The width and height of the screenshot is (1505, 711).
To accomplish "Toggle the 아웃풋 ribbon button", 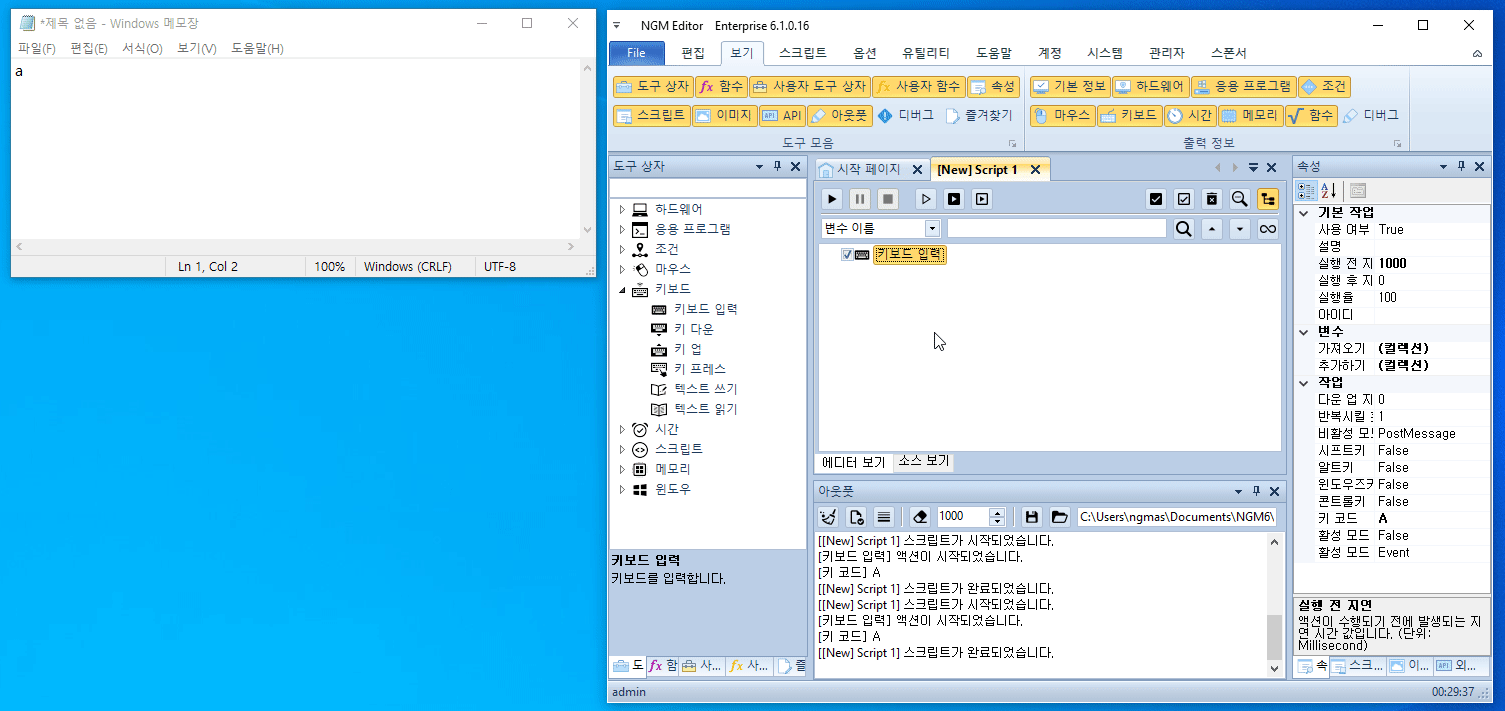I will click(x=839, y=116).
